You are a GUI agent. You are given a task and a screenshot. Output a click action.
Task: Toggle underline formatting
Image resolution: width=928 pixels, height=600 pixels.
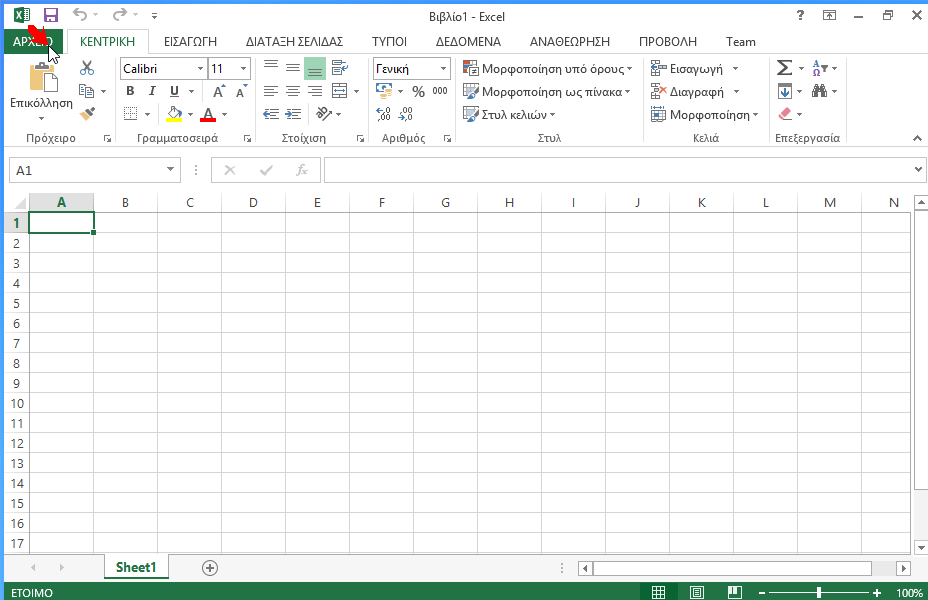pyautogui.click(x=174, y=91)
